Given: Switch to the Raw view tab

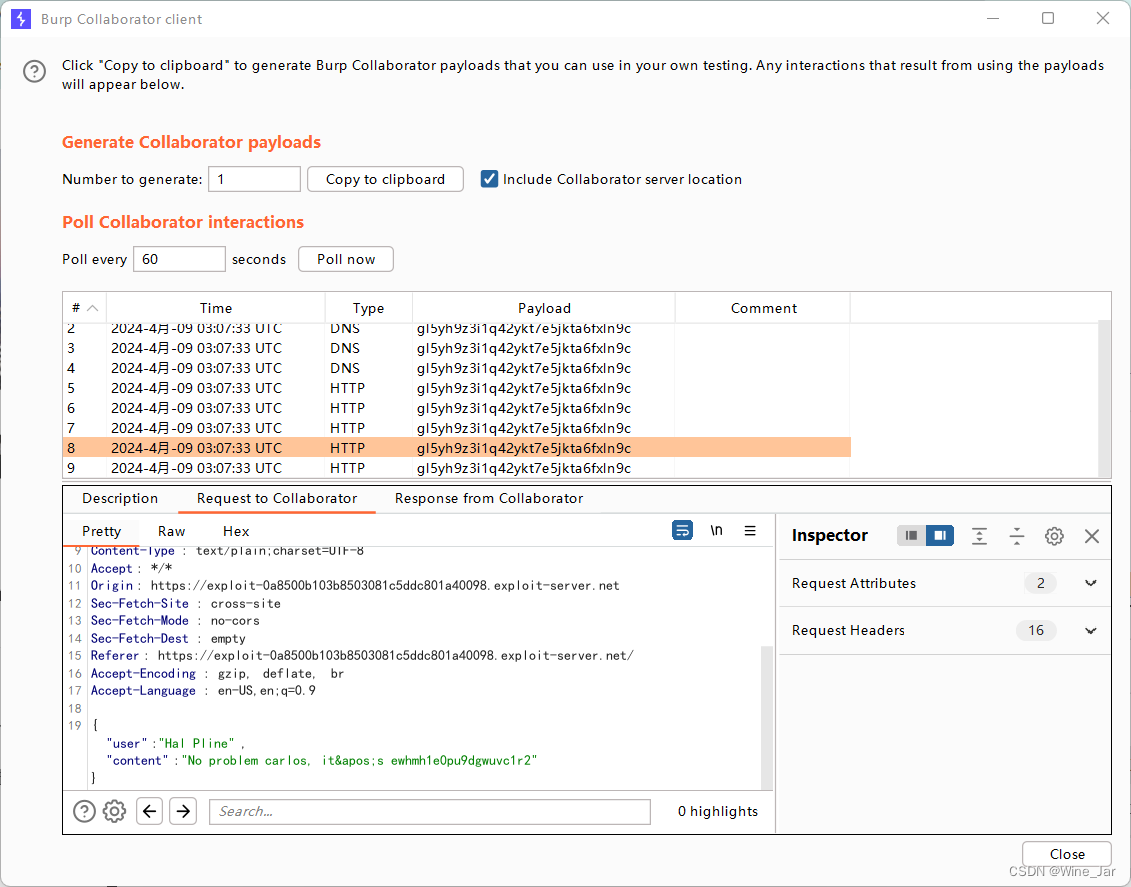Looking at the screenshot, I should coord(172,531).
